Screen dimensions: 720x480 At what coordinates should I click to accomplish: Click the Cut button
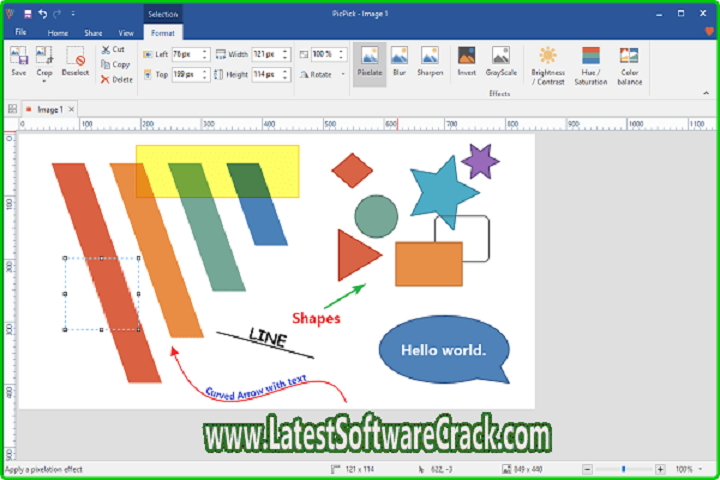click(112, 49)
